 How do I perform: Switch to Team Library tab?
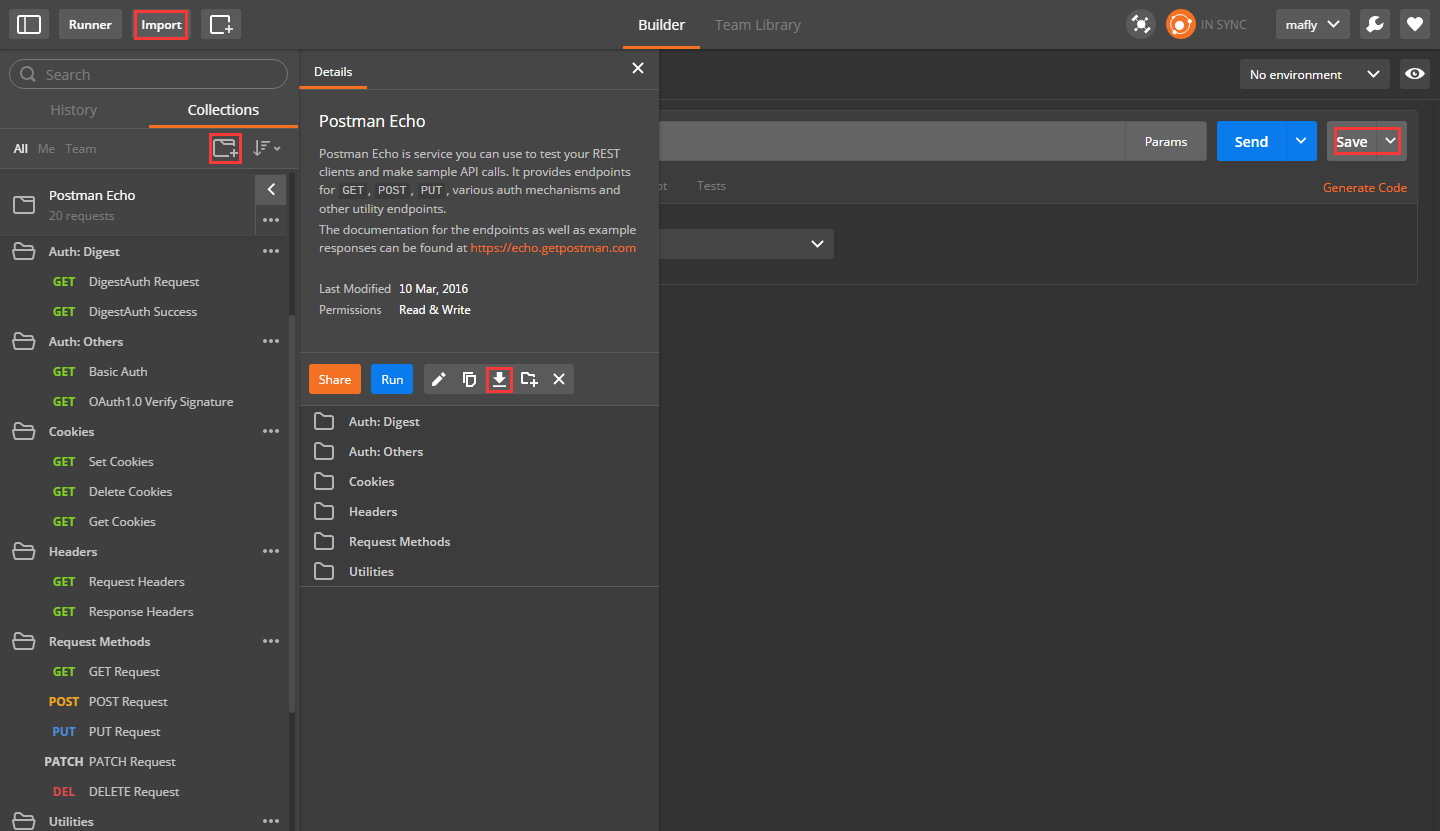[x=757, y=25]
